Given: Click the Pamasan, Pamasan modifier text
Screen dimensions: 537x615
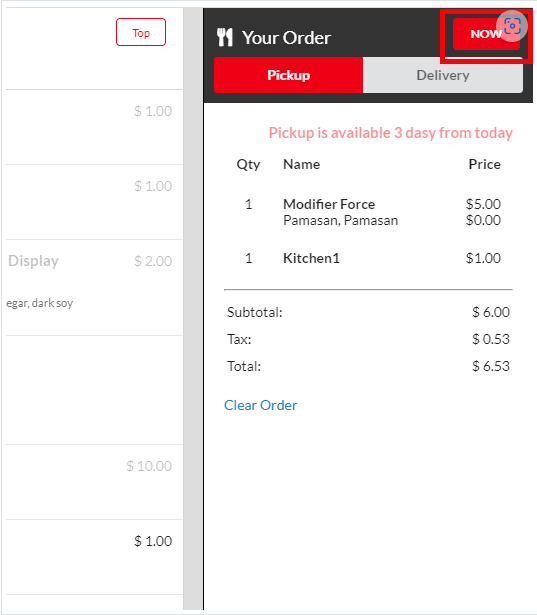Looking at the screenshot, I should click(x=340, y=220).
